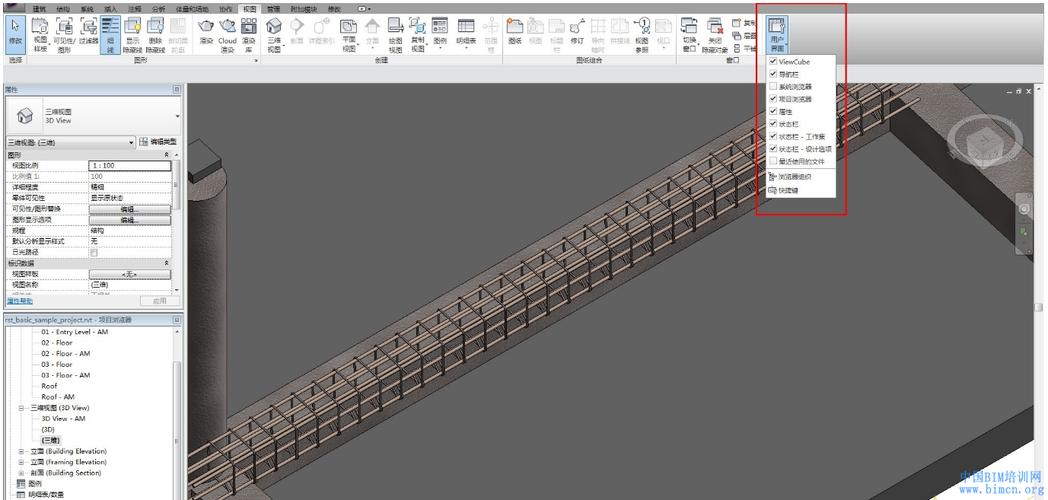Viewport: 1048px width, 500px height.
Task: Expand 图形 ribbon panel dialog launcher arrow
Action: click(255, 60)
